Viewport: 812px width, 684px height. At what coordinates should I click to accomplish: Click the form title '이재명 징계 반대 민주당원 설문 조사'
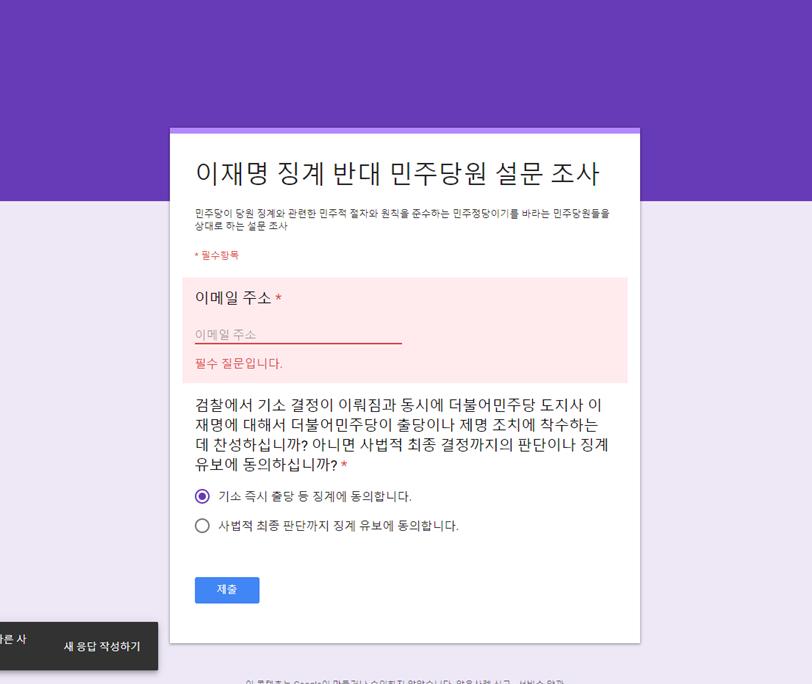point(397,173)
